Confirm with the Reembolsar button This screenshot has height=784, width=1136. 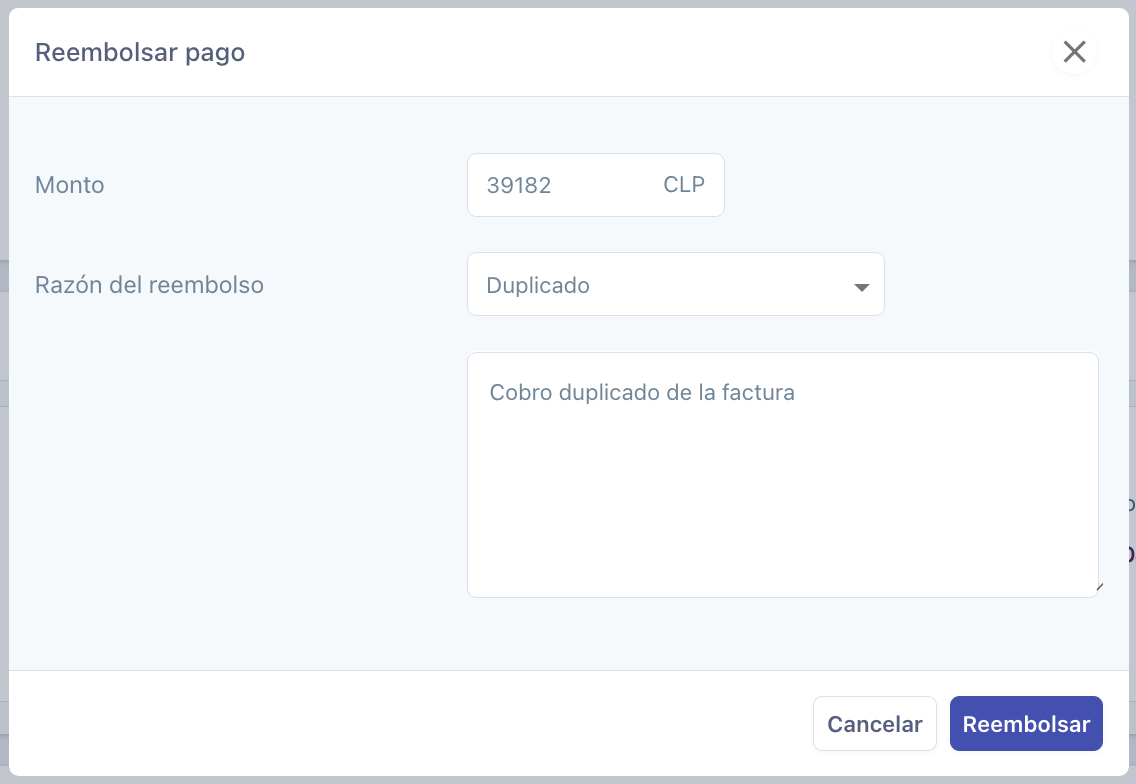coord(1026,723)
